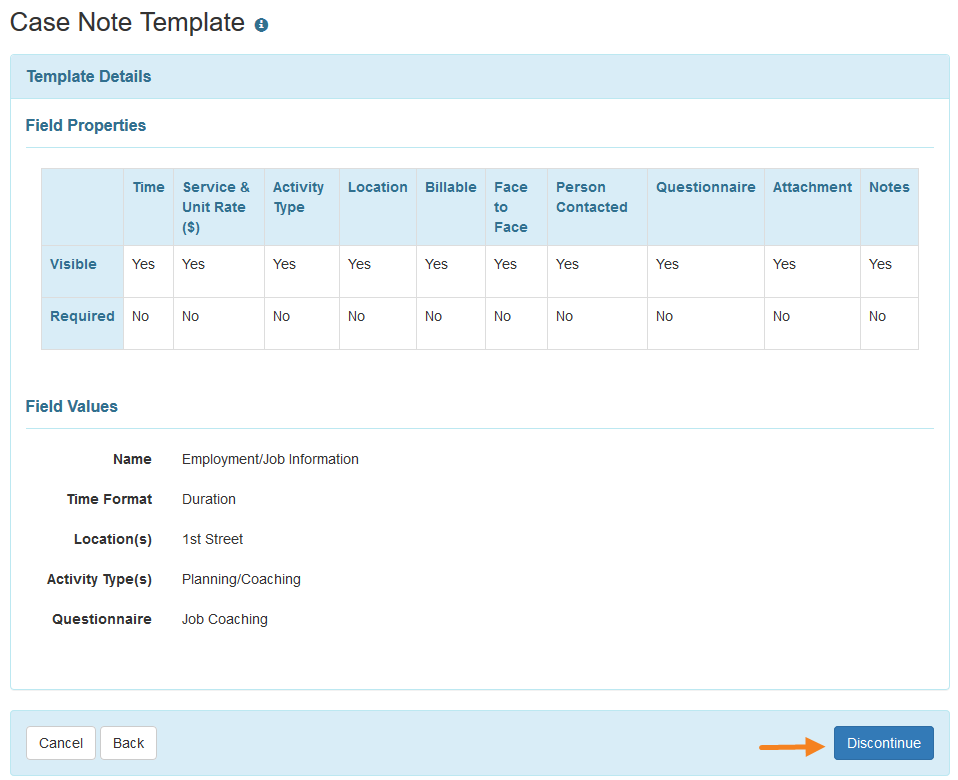Click the Discontinue button
Viewport: 958px width, 780px height.
(883, 743)
